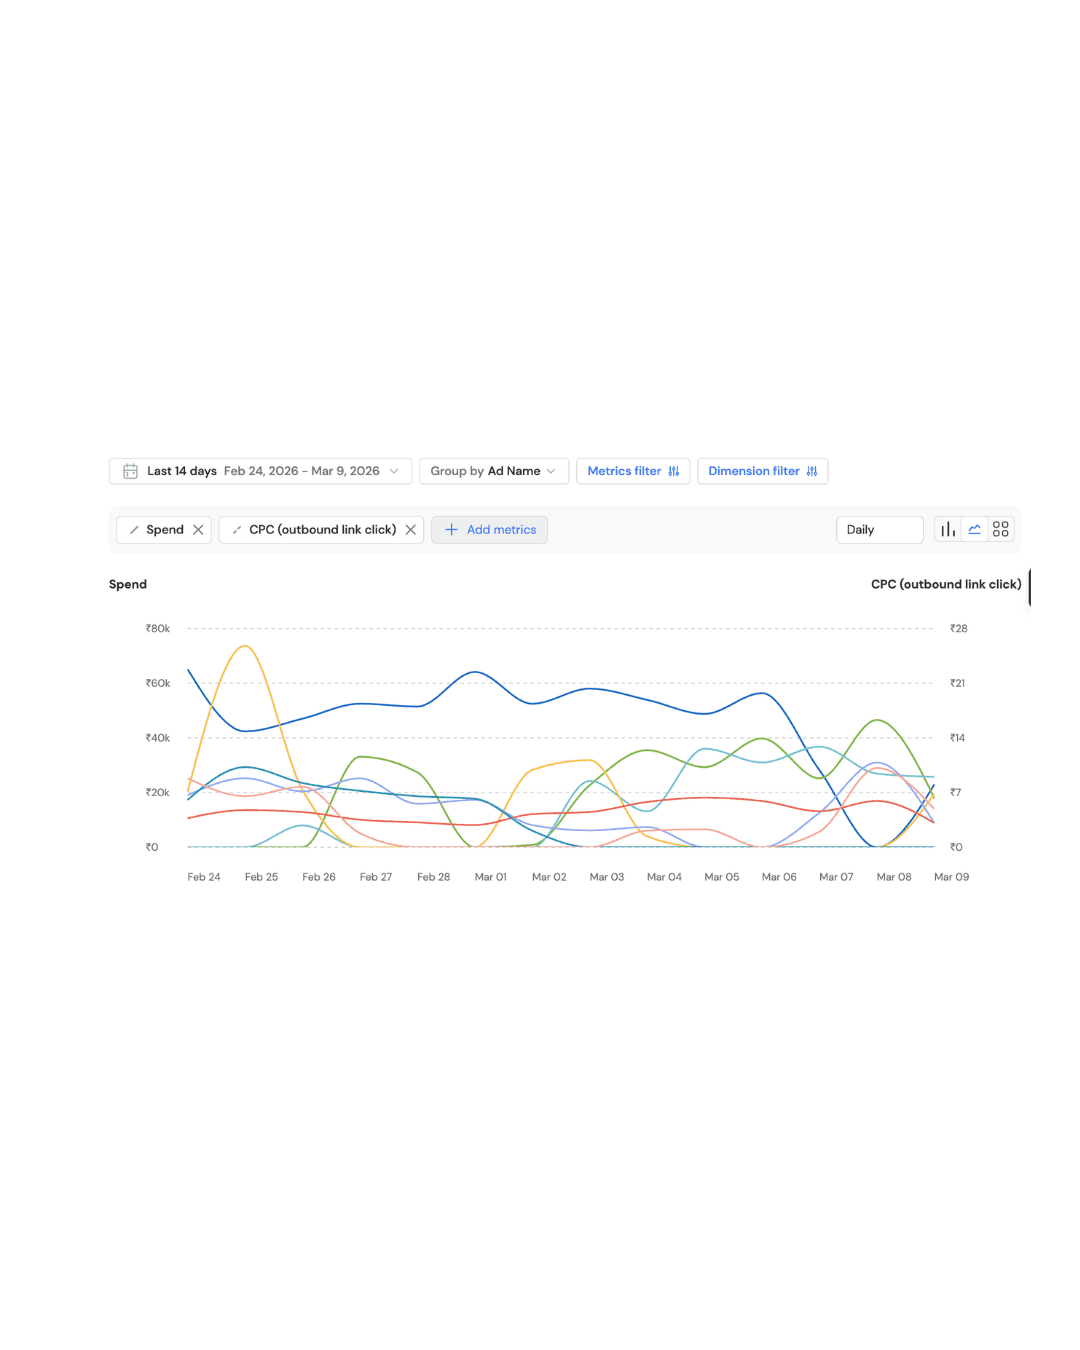Image resolution: width=1080 pixels, height=1350 pixels.
Task: Click the trend line icon on Spend chip
Action: tap(133, 529)
